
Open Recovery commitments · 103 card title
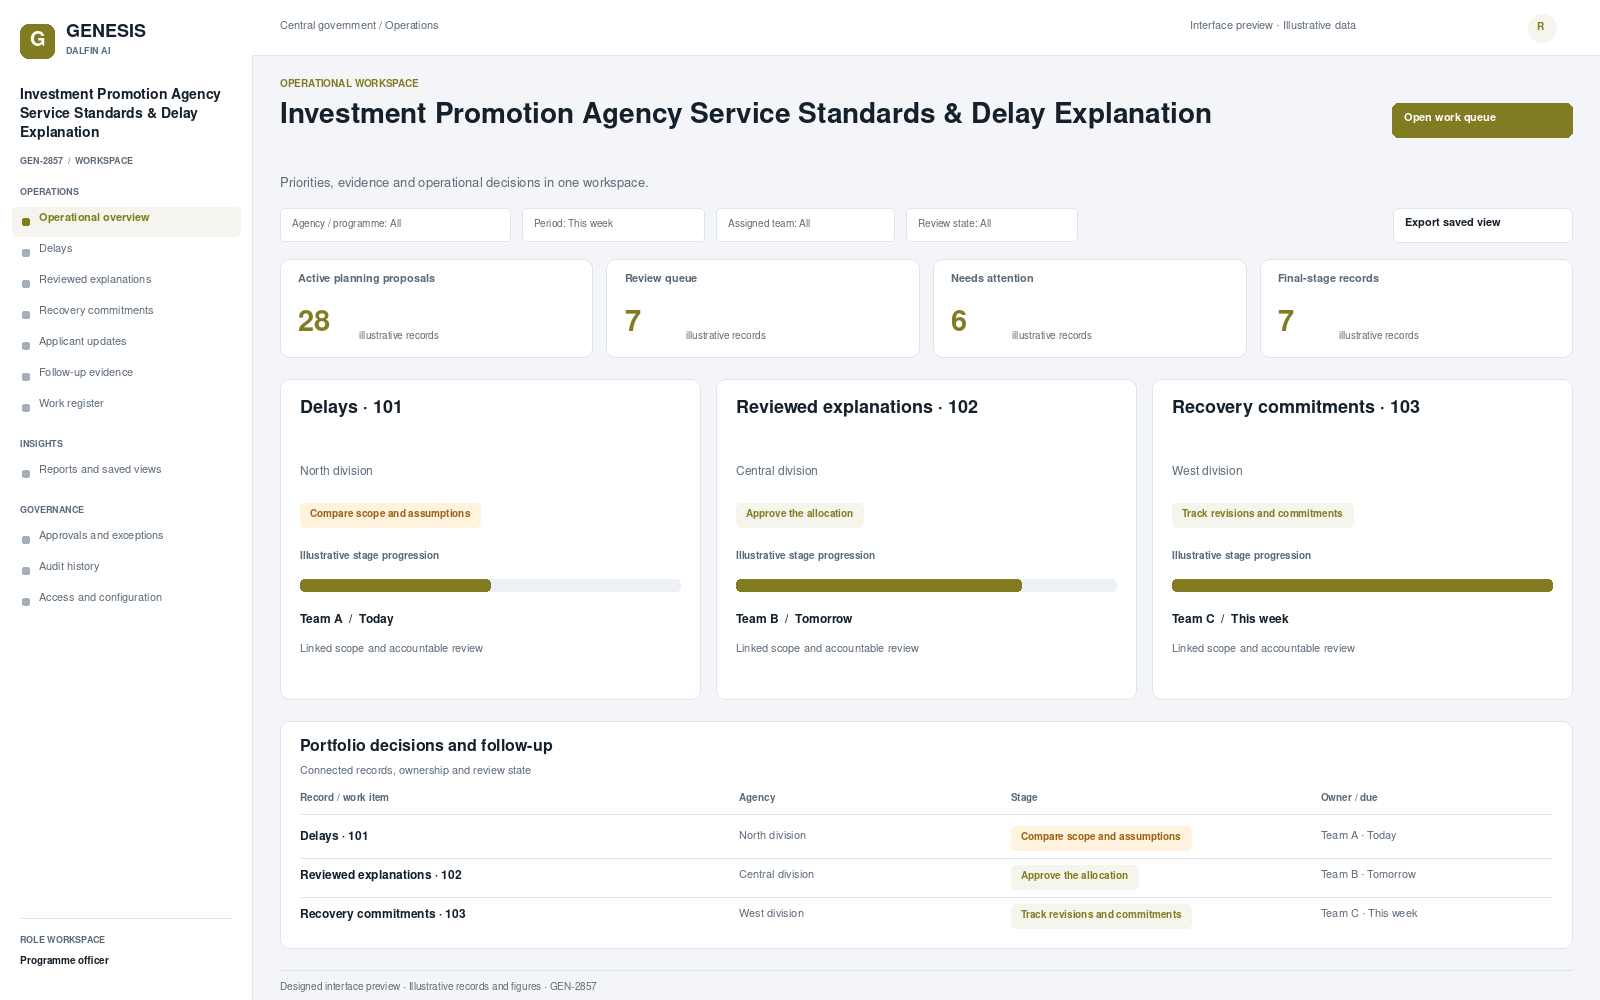tap(1296, 407)
